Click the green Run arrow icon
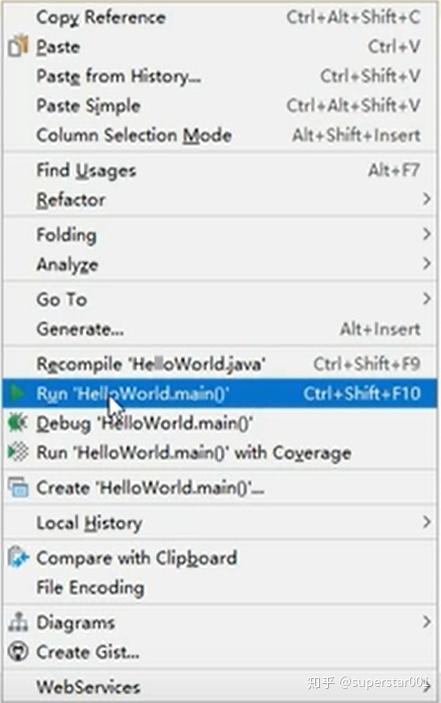 pos(18,393)
